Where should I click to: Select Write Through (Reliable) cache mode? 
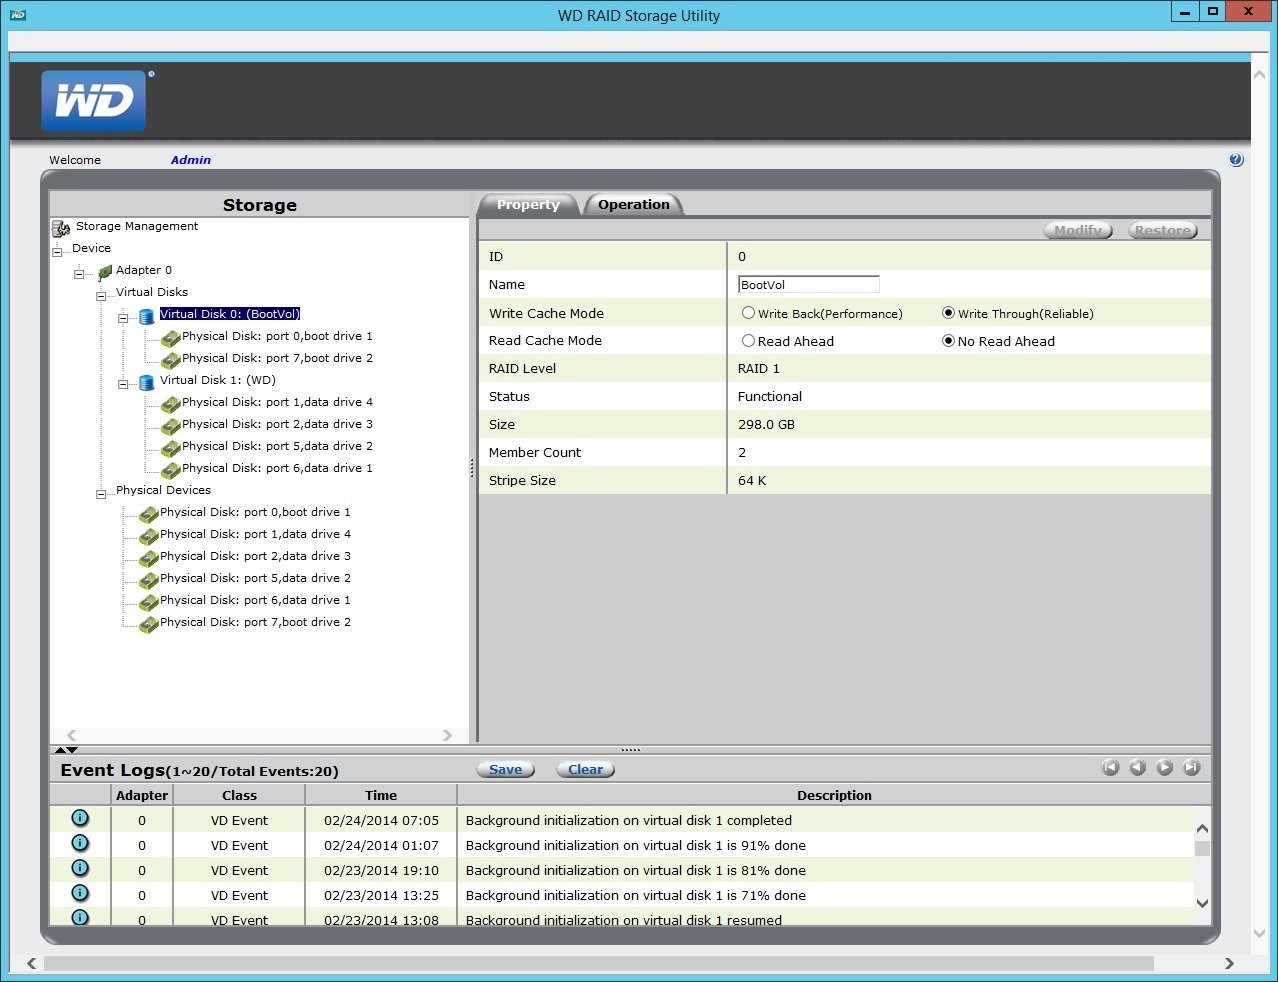coord(948,313)
